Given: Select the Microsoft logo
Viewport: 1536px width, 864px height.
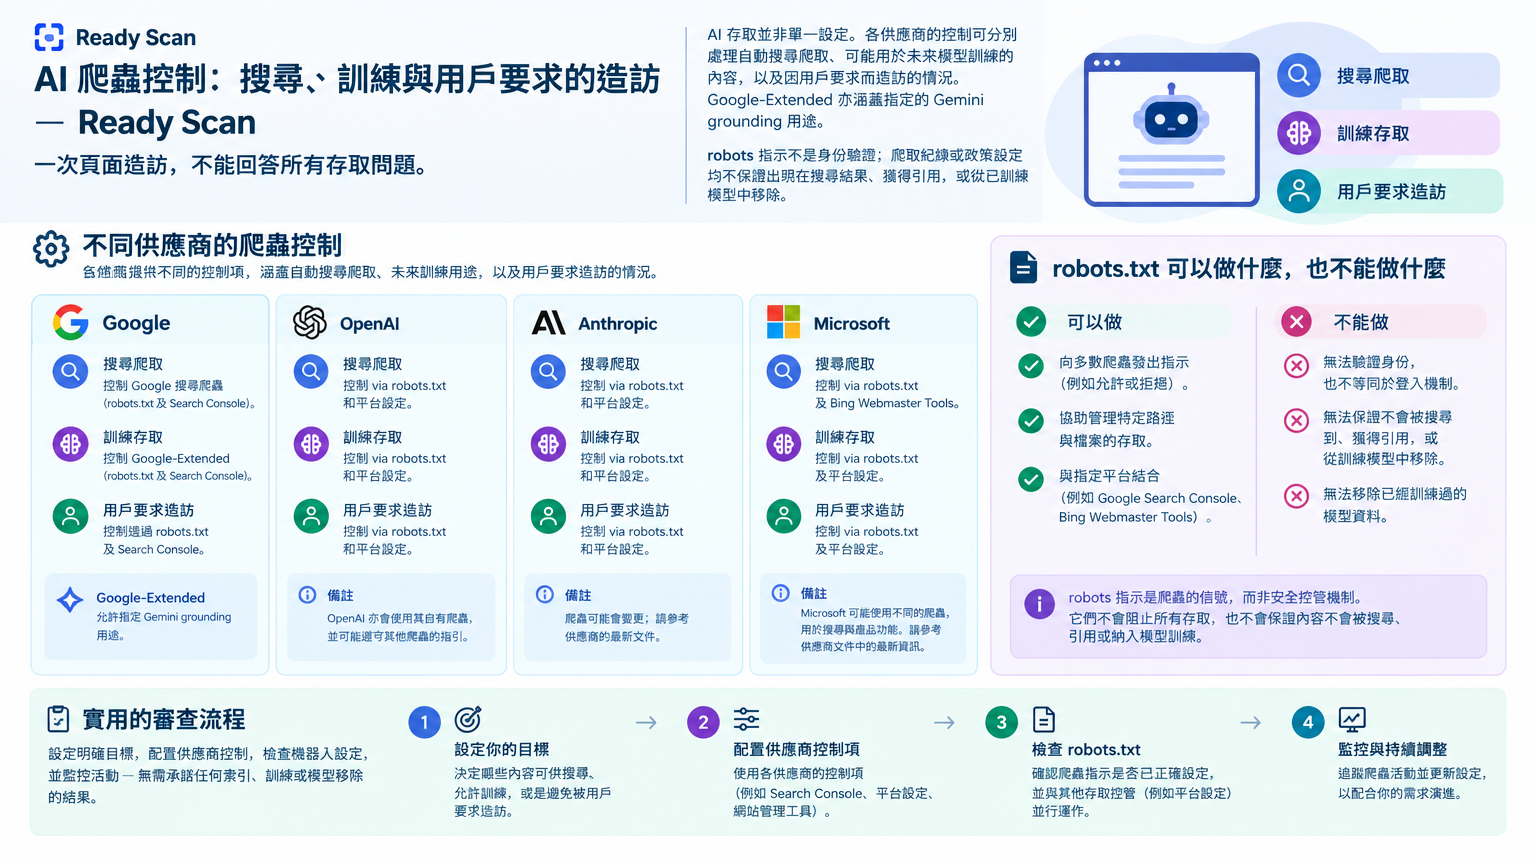Looking at the screenshot, I should (x=783, y=322).
